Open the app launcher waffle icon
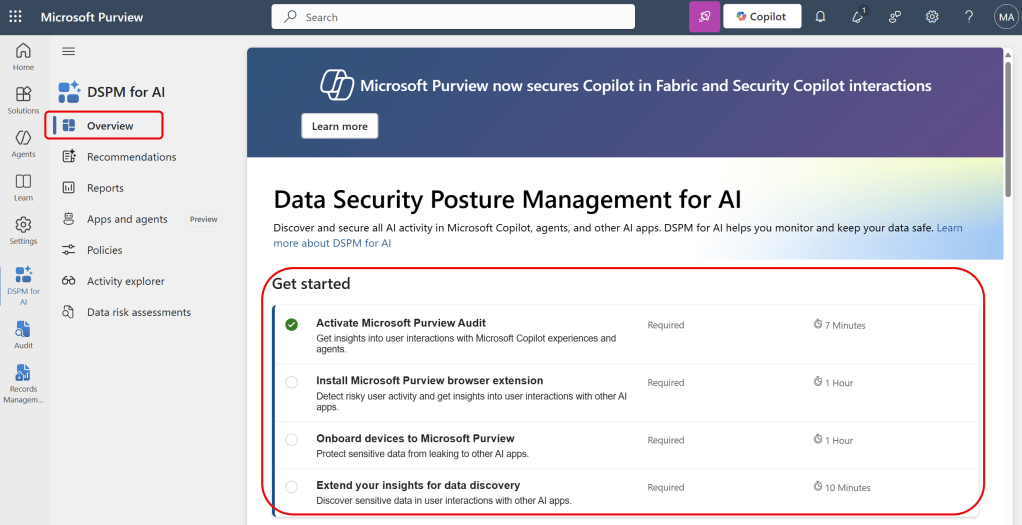Image resolution: width=1022 pixels, height=525 pixels. click(16, 17)
